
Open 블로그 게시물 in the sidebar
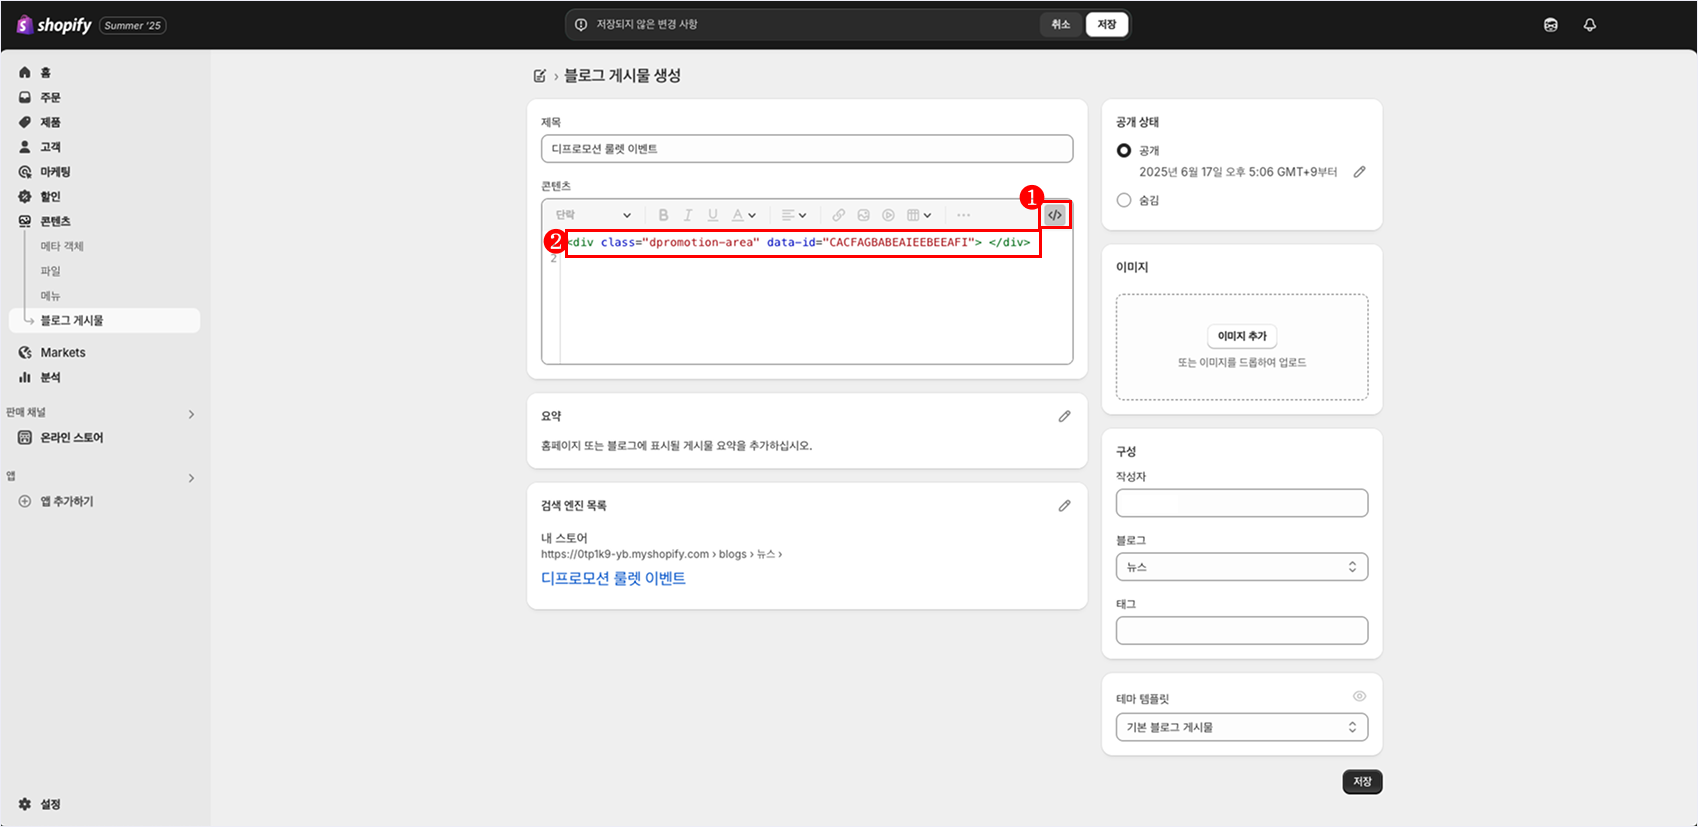point(72,320)
